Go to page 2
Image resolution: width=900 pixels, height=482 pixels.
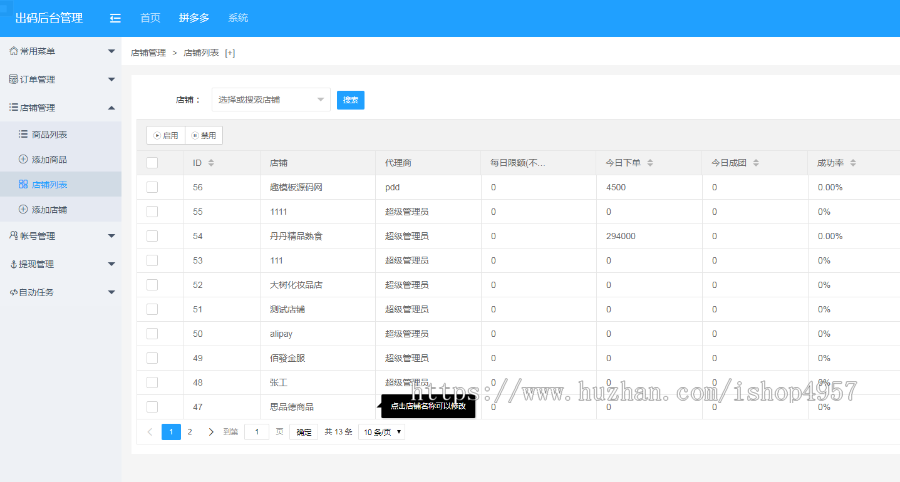[190, 432]
